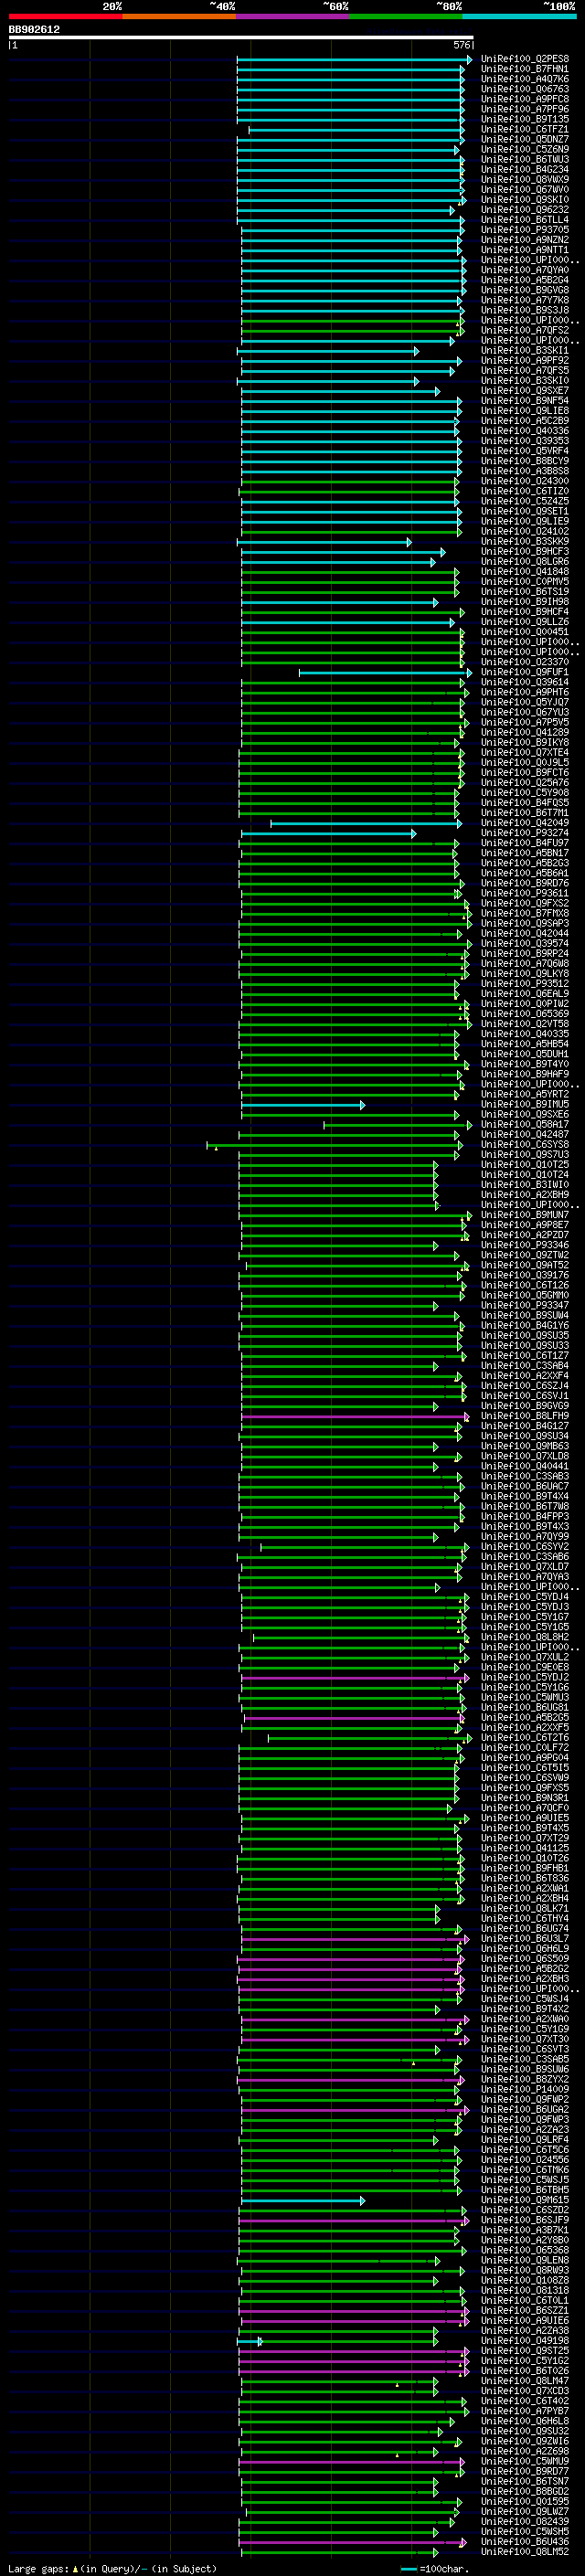
Task: Select label UniRef100_P14009
Action: [x=525, y=2090]
